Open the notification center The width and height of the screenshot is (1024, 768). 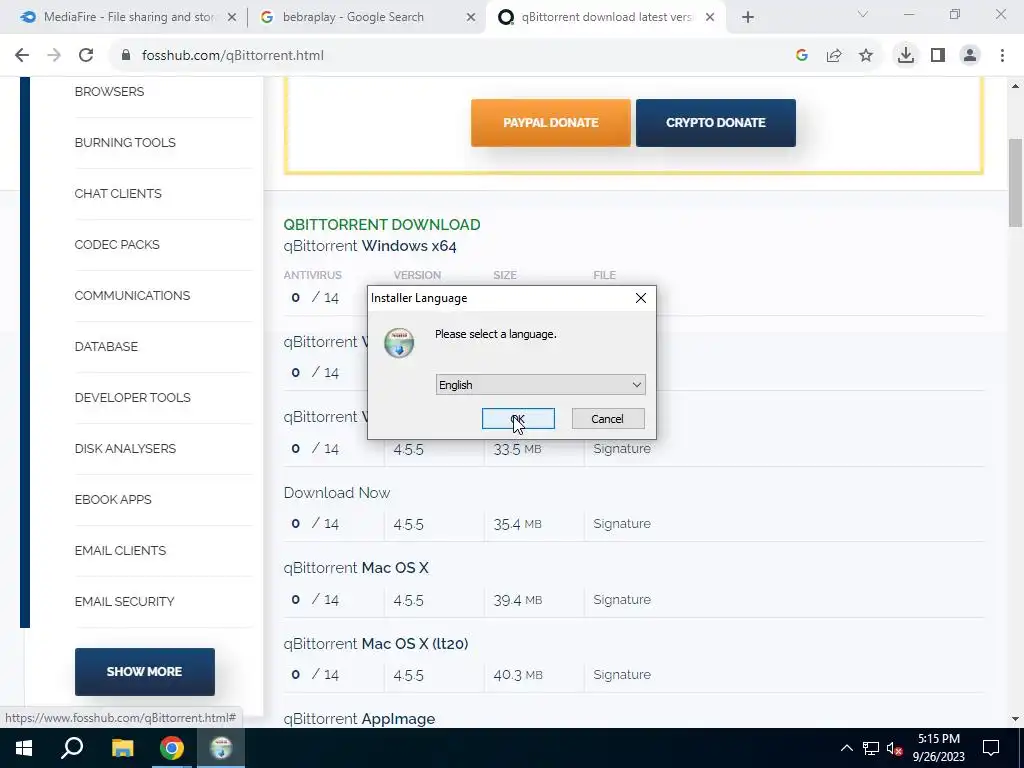point(991,748)
